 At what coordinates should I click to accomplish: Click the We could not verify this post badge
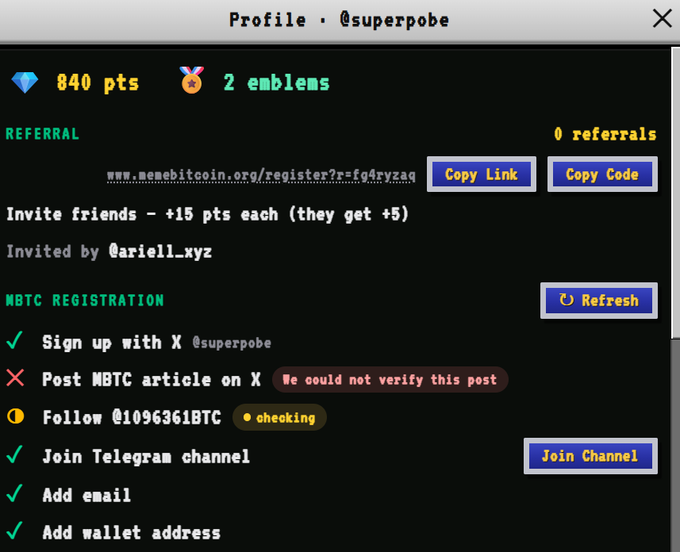tap(390, 379)
